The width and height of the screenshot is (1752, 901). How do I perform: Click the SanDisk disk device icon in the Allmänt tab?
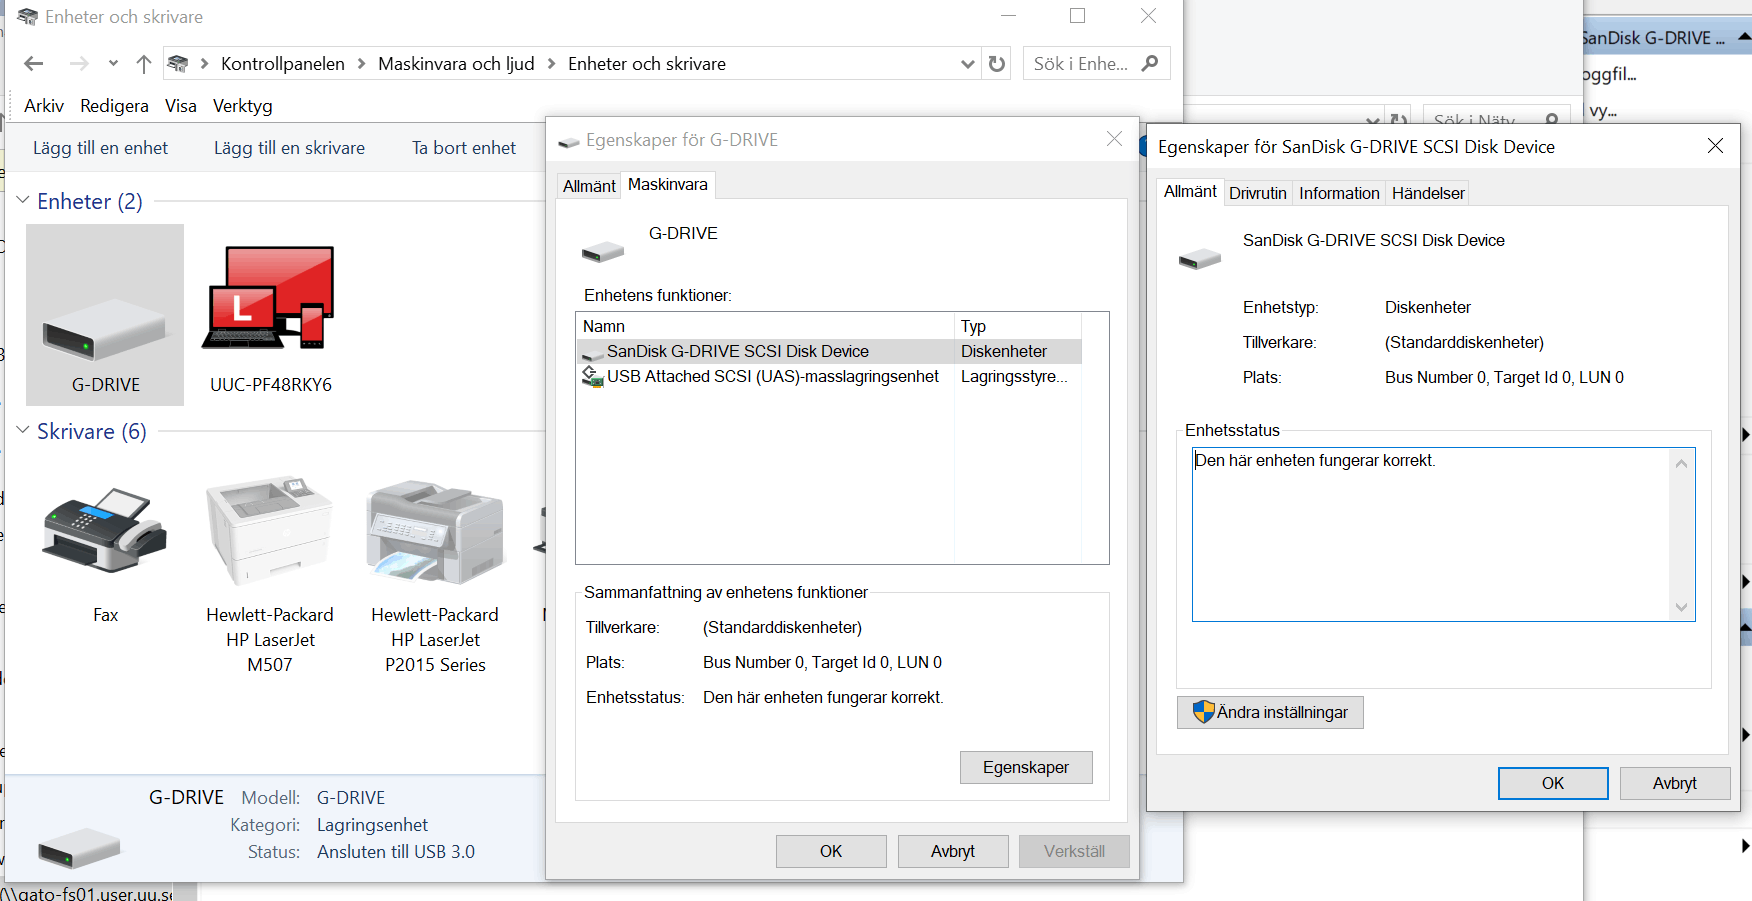(1199, 258)
